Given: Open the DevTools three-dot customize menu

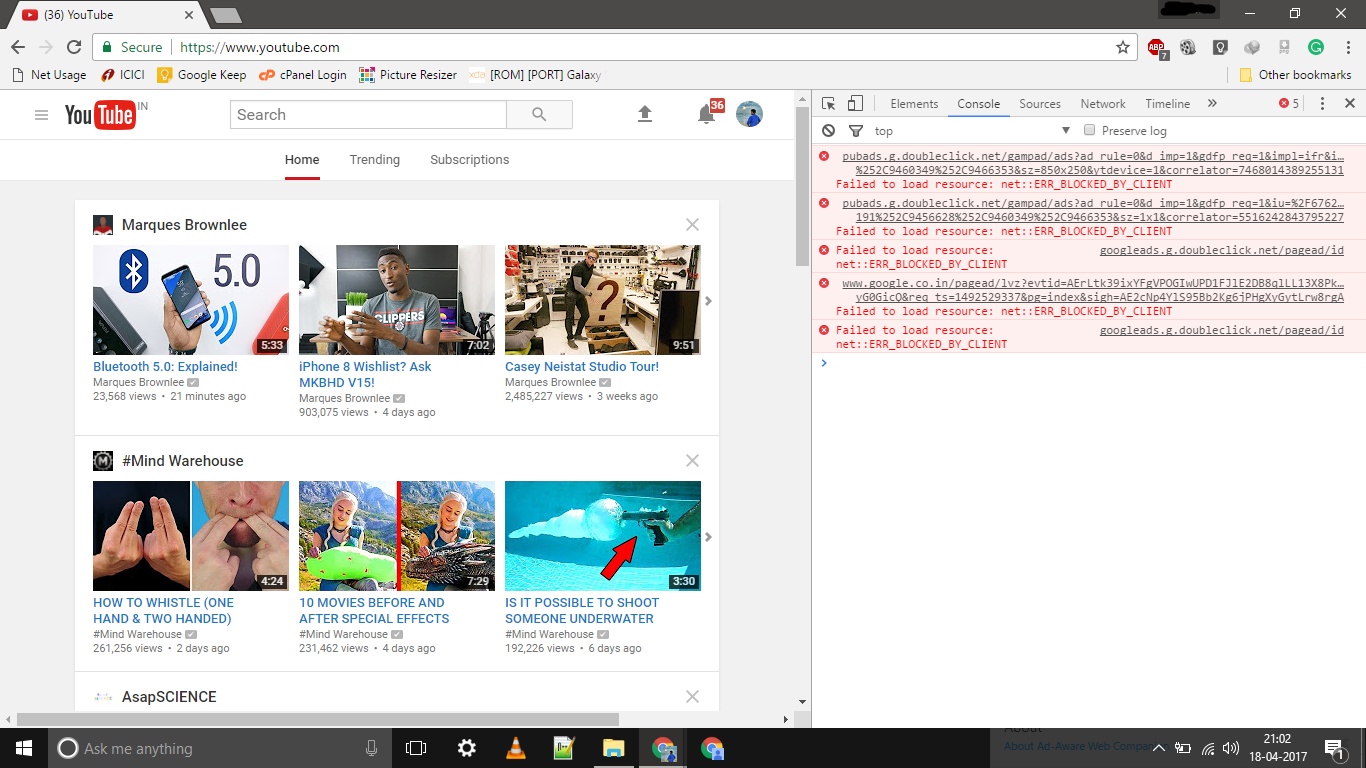Looking at the screenshot, I should (x=1322, y=104).
